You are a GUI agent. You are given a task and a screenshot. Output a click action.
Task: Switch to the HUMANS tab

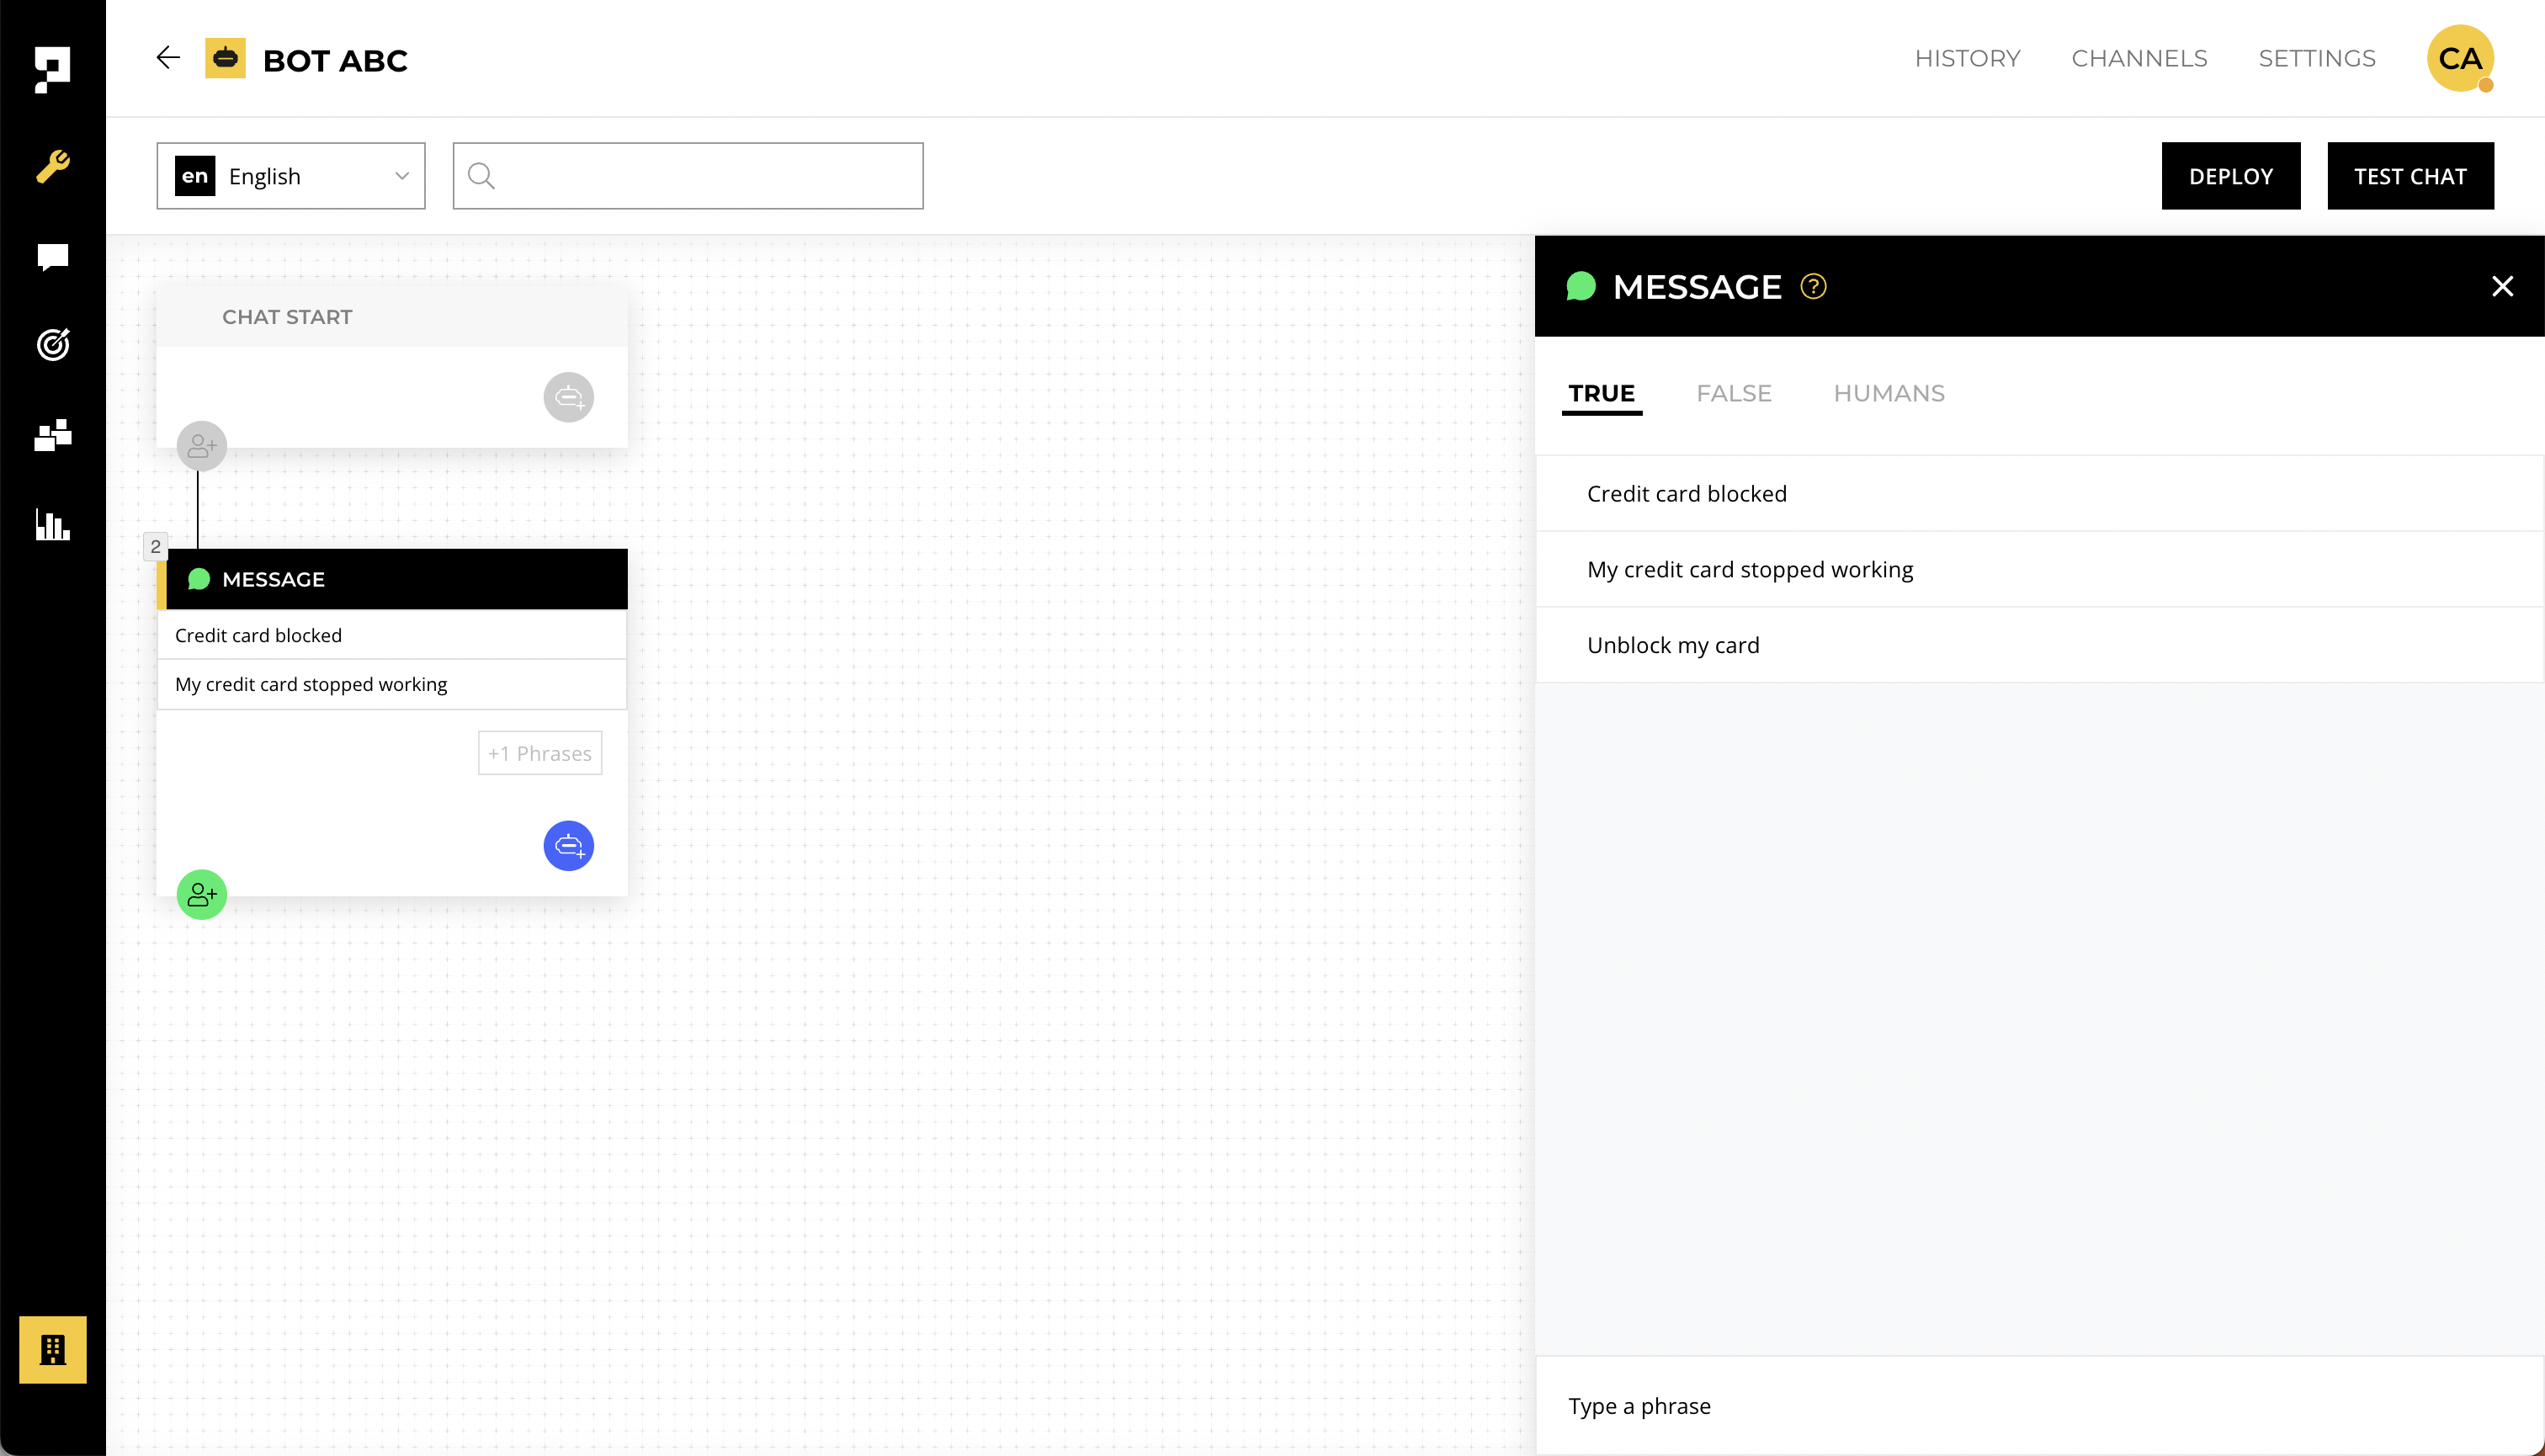pos(1888,393)
